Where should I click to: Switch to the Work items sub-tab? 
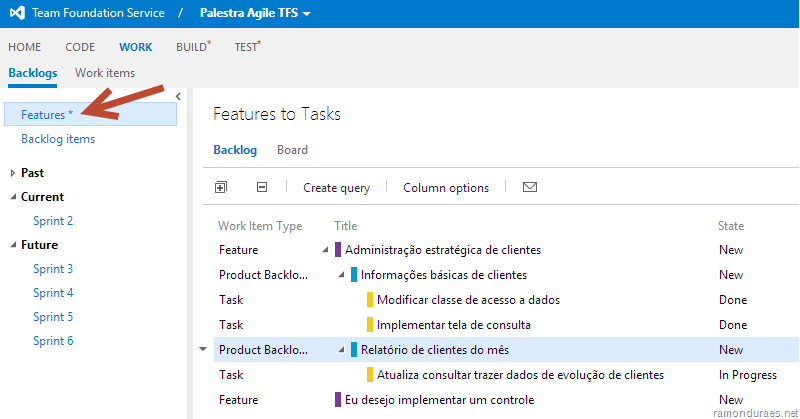(105, 73)
